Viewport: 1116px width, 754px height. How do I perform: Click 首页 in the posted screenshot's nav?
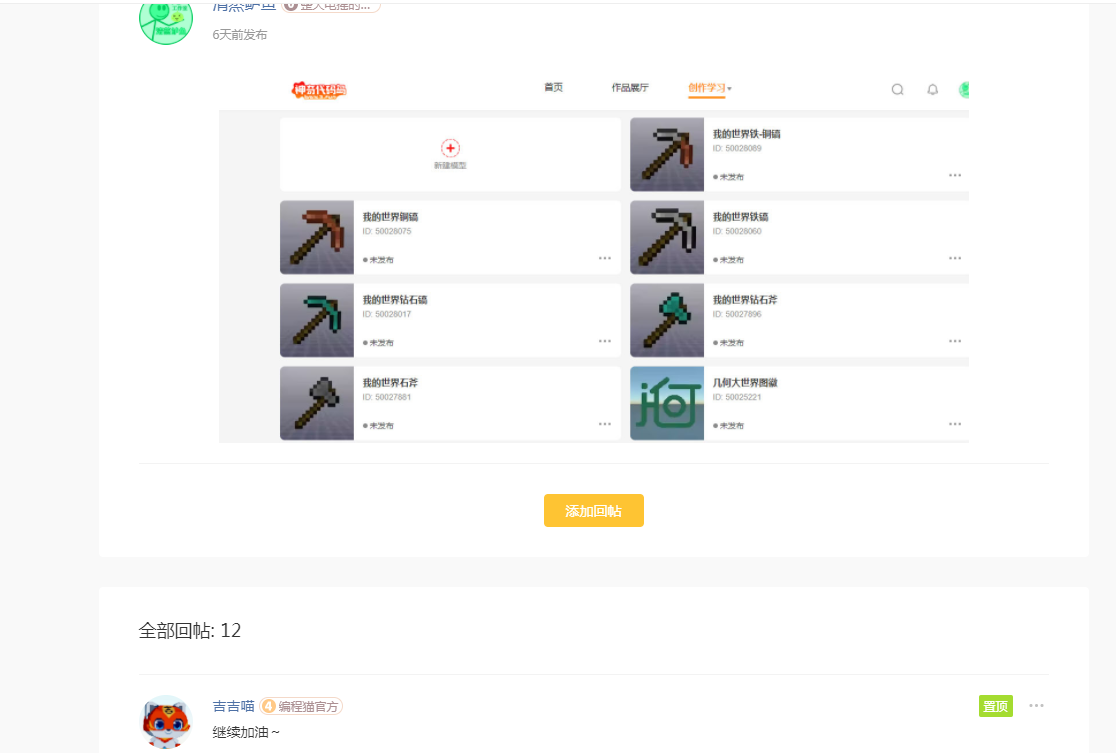[553, 88]
